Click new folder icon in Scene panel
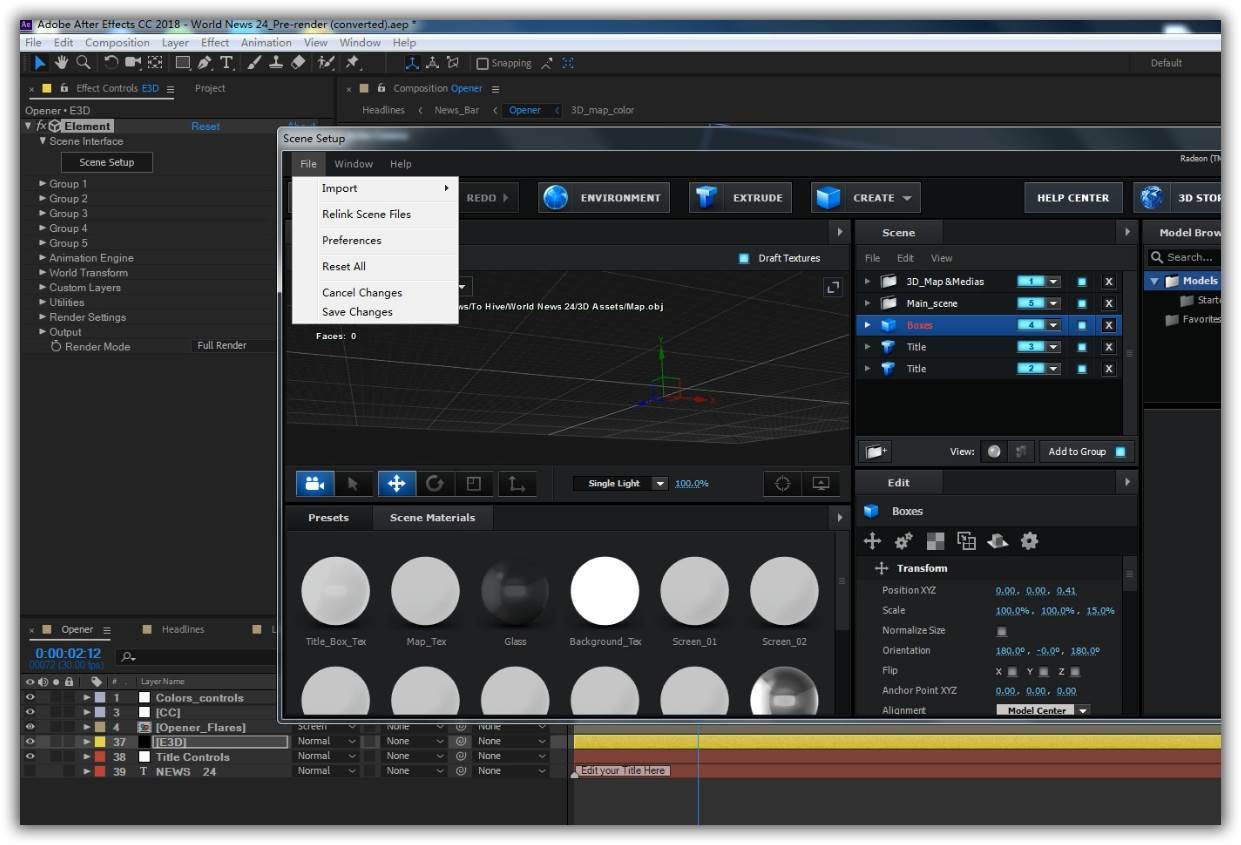This screenshot has height=845, width=1241. tap(877, 452)
